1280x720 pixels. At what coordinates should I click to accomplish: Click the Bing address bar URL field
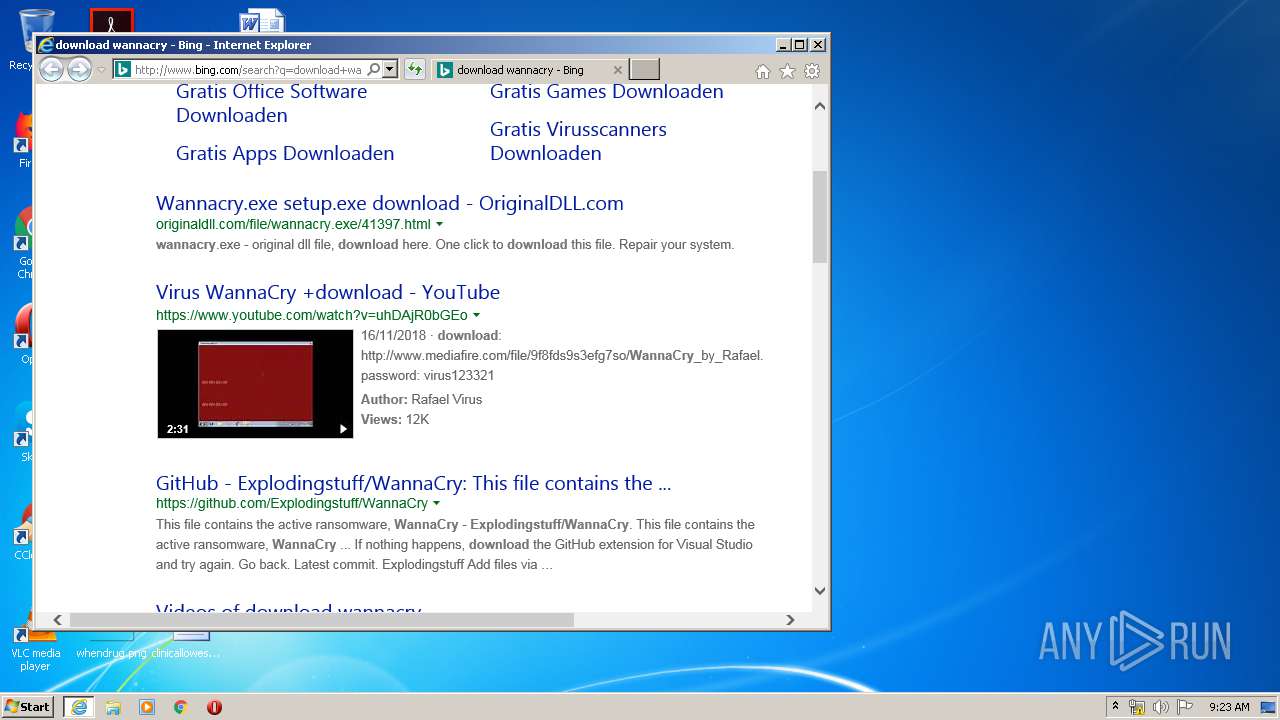[x=248, y=70]
